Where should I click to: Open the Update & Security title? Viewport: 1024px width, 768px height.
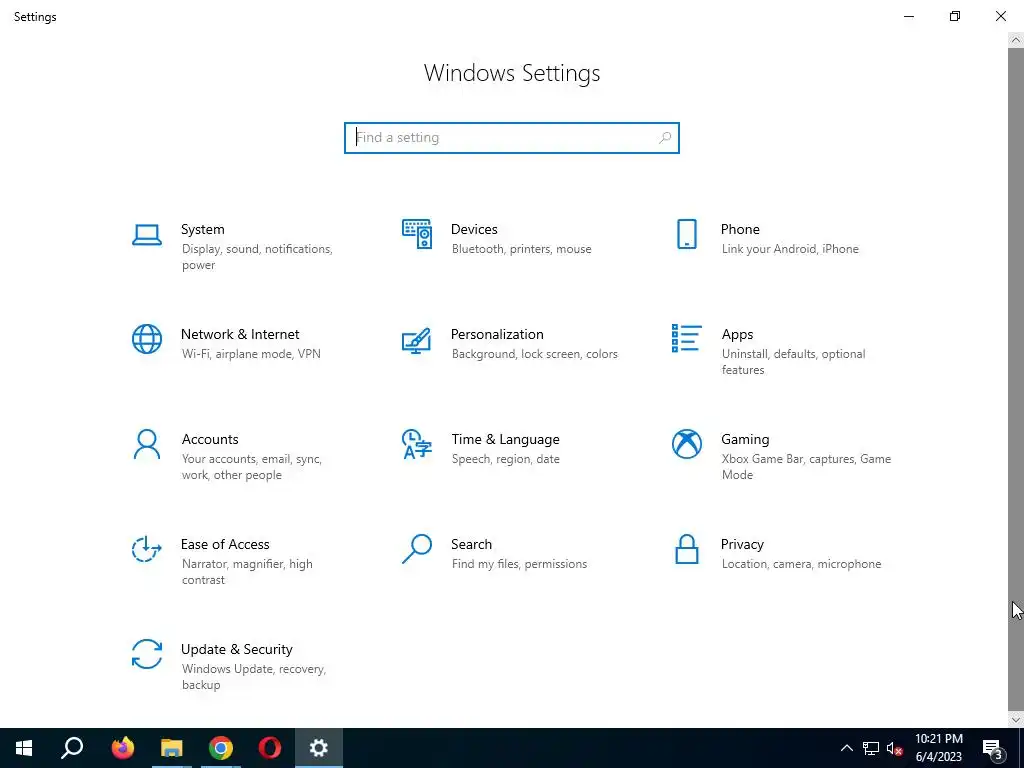click(x=236, y=650)
